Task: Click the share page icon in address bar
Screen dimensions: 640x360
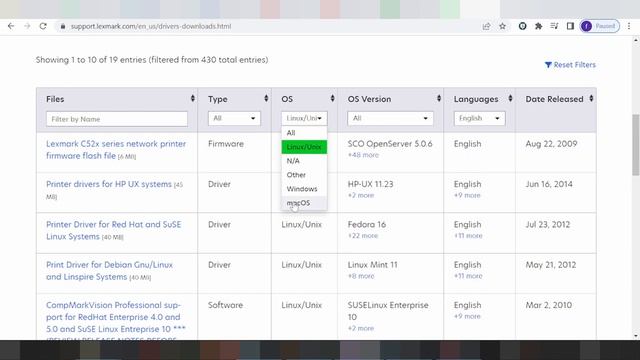Action: (486, 26)
